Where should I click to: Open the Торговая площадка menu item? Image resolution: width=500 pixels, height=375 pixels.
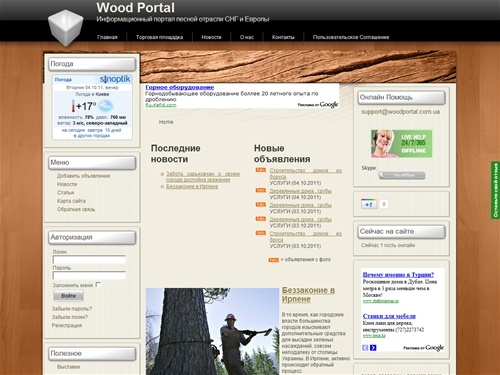pos(159,37)
